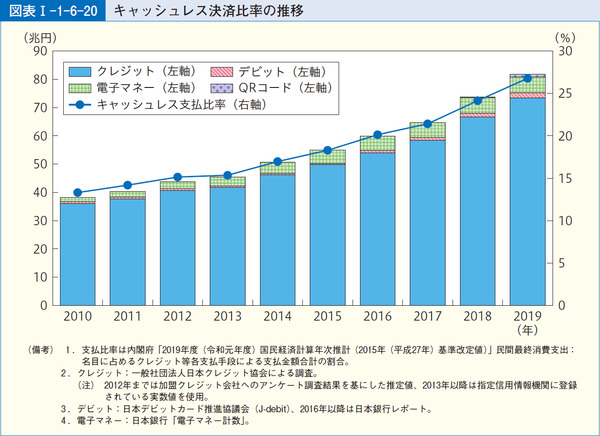Click the line data point above 2019

pos(527,78)
